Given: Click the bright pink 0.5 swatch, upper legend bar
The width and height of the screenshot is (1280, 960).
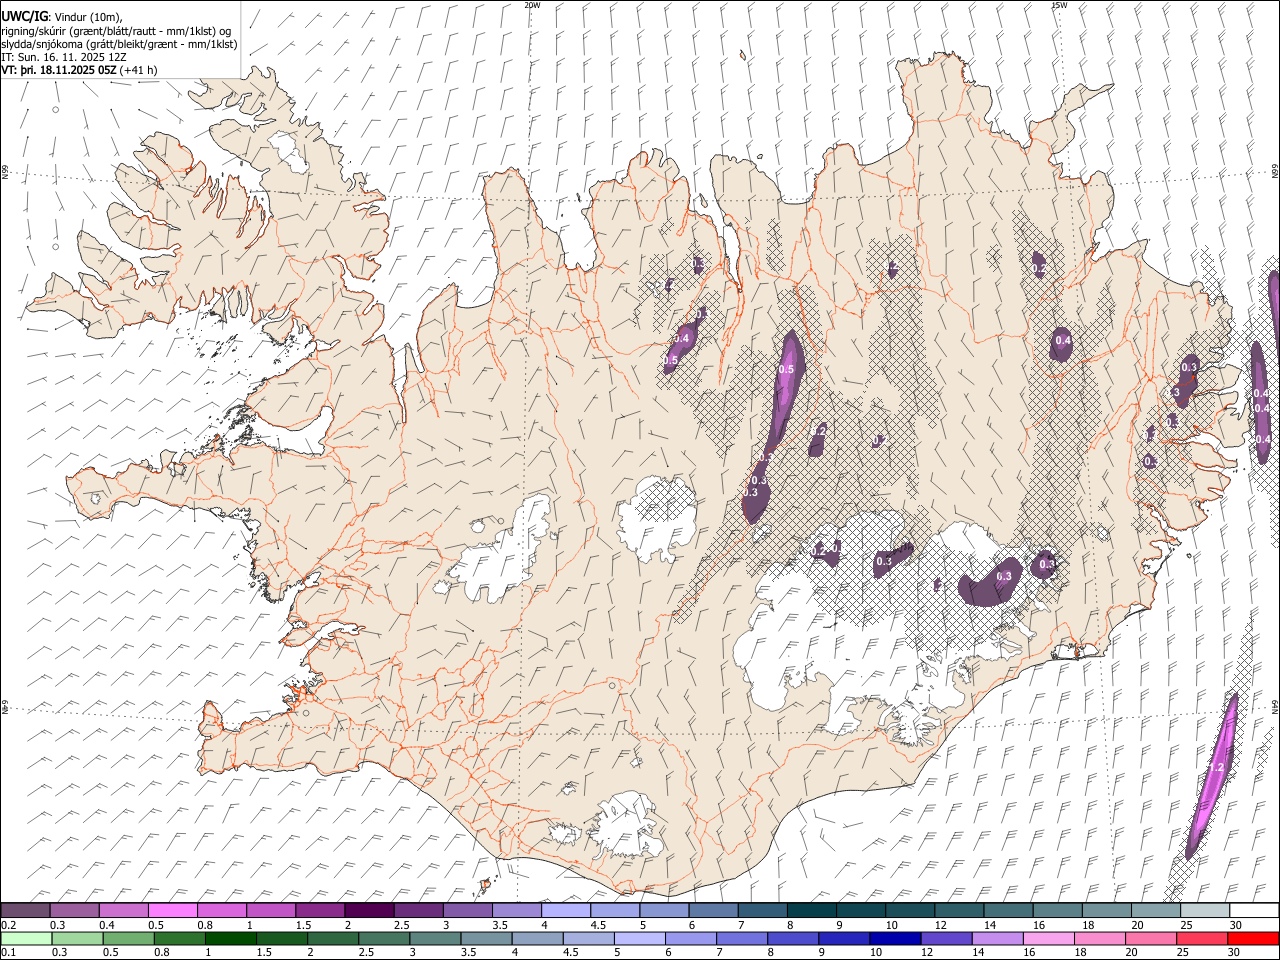Looking at the screenshot, I should tap(173, 910).
